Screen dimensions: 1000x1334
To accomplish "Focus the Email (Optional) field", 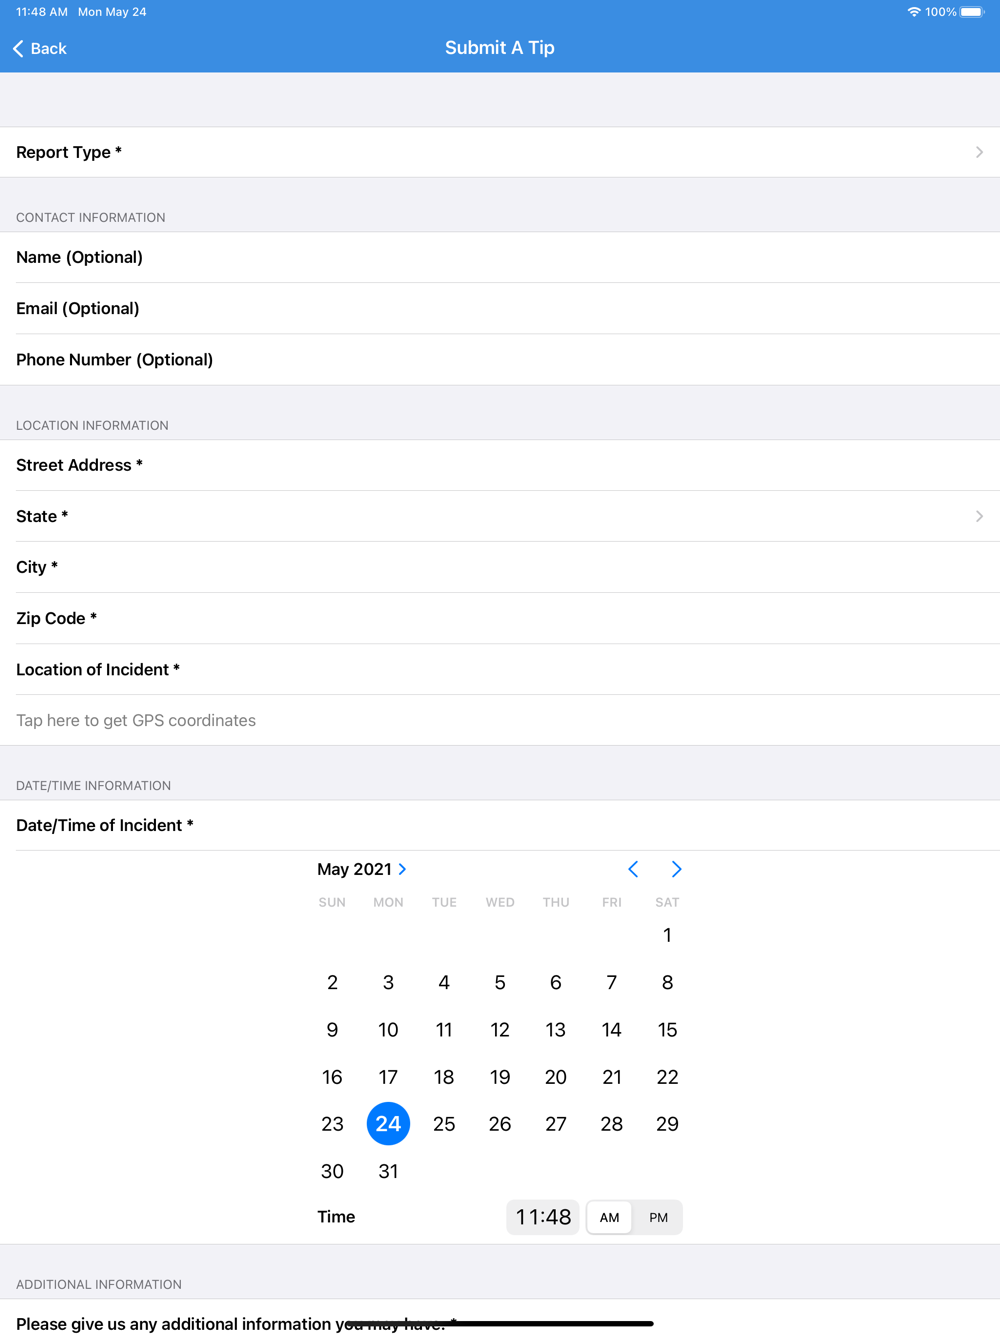I will (x=500, y=308).
